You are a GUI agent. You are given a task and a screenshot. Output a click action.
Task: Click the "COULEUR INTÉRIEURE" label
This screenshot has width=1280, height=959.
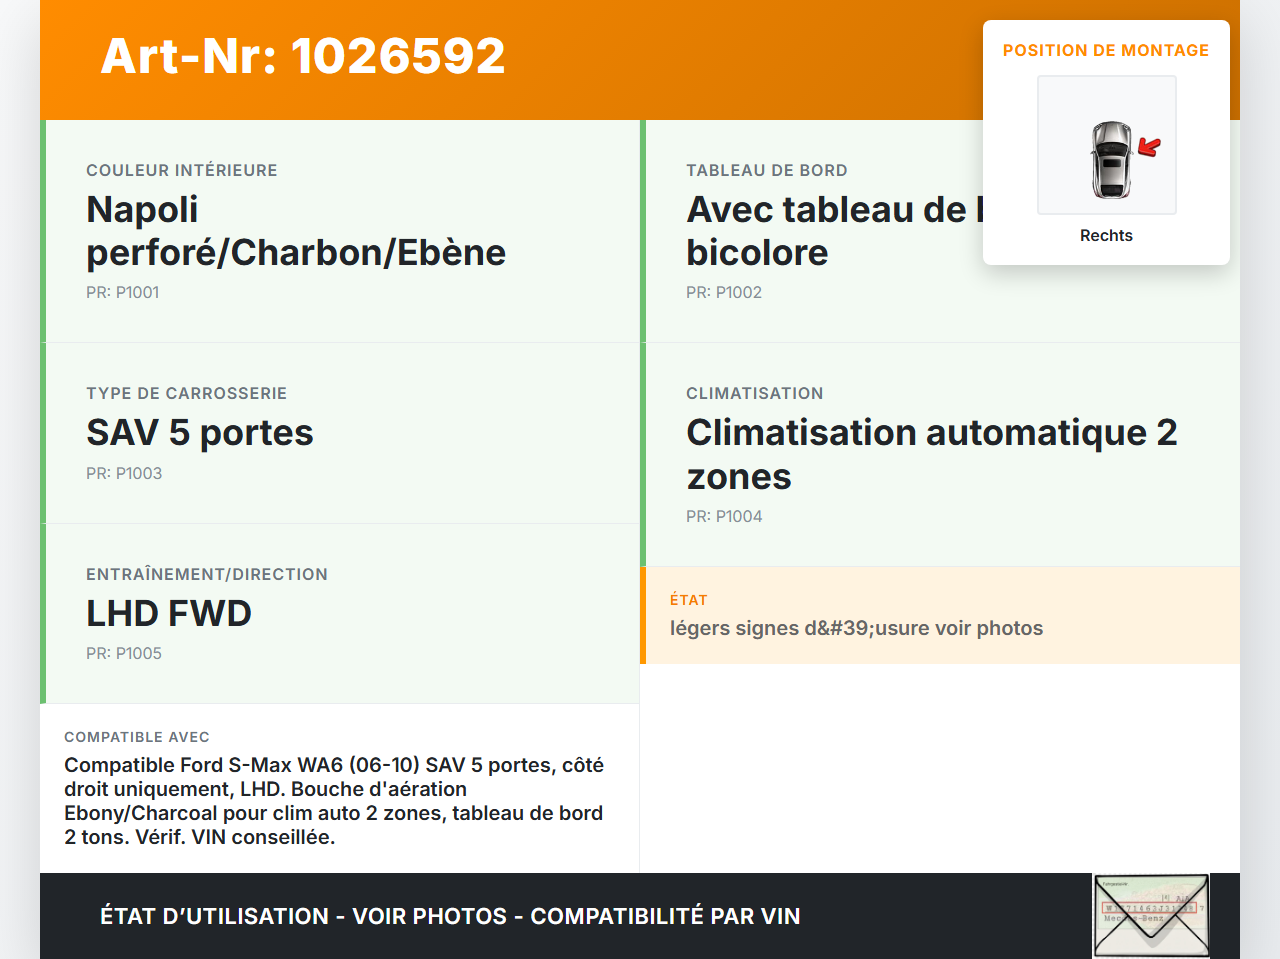pos(182,171)
